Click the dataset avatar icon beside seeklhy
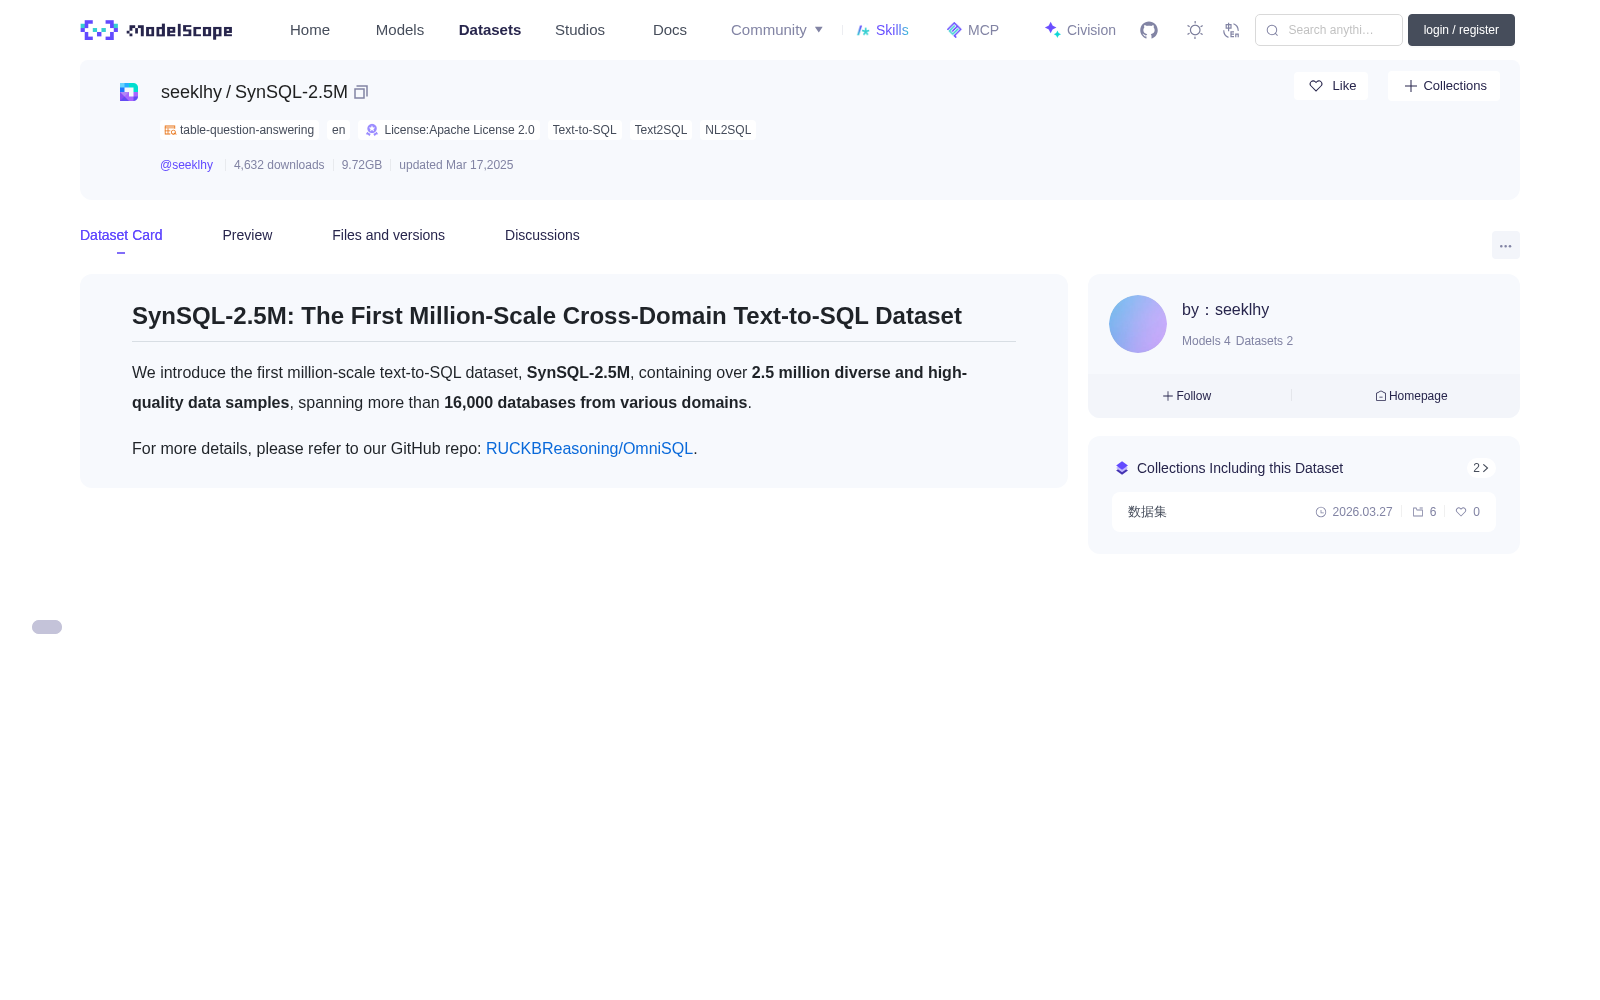1600x1000 pixels. coord(129,92)
